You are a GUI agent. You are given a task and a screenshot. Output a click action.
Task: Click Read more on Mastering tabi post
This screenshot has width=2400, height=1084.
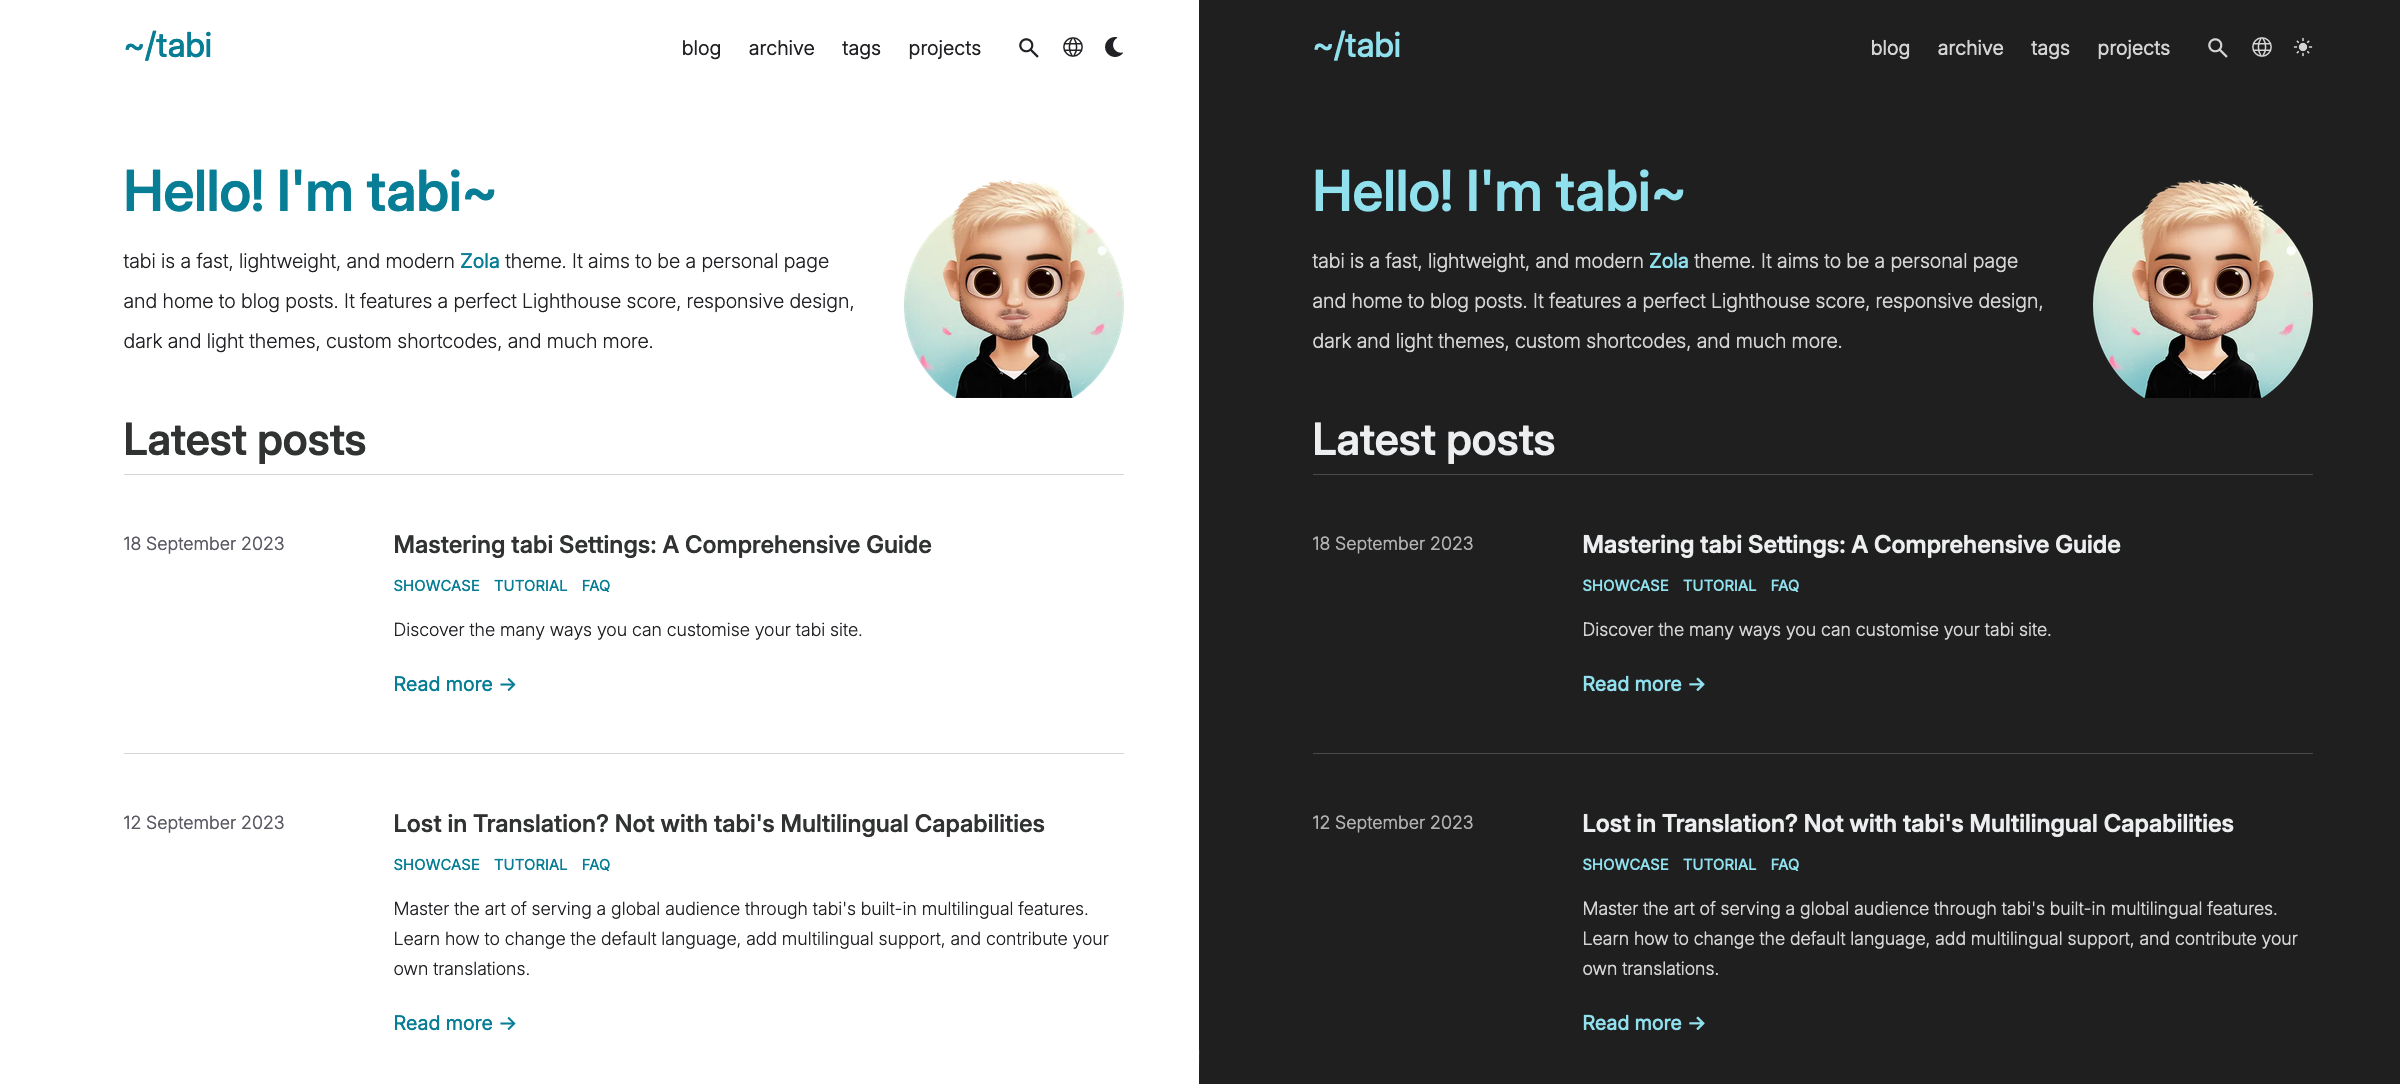coord(455,683)
